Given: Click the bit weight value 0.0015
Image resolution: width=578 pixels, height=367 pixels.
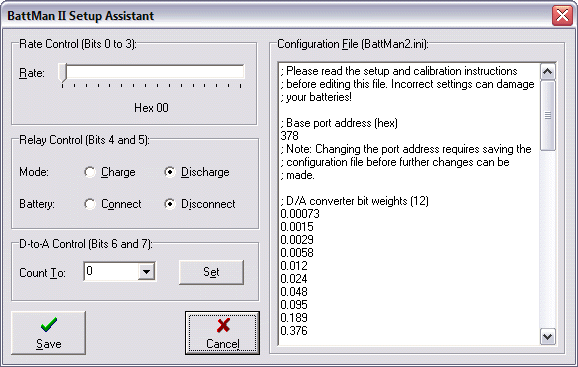Looking at the screenshot, I should coord(297,227).
